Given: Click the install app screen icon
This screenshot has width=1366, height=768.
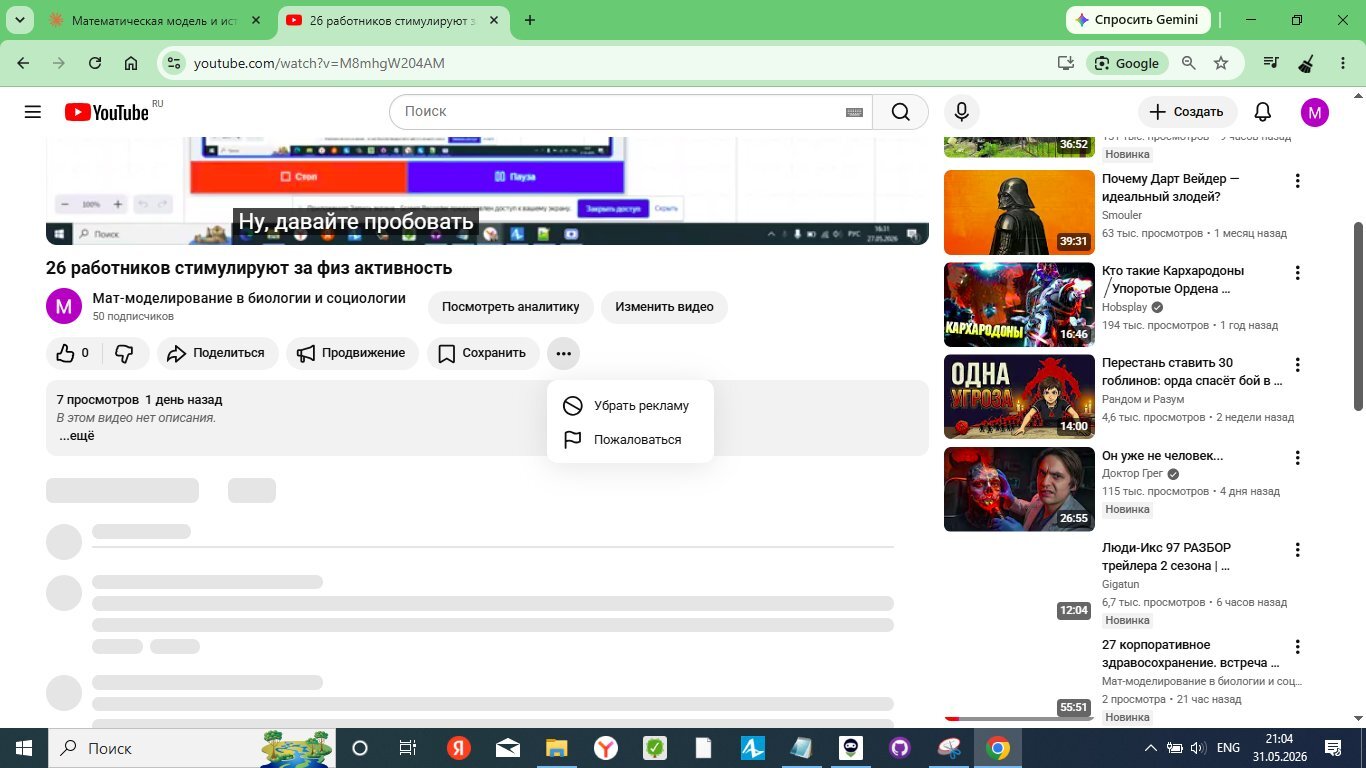Looking at the screenshot, I should coord(1066,63).
